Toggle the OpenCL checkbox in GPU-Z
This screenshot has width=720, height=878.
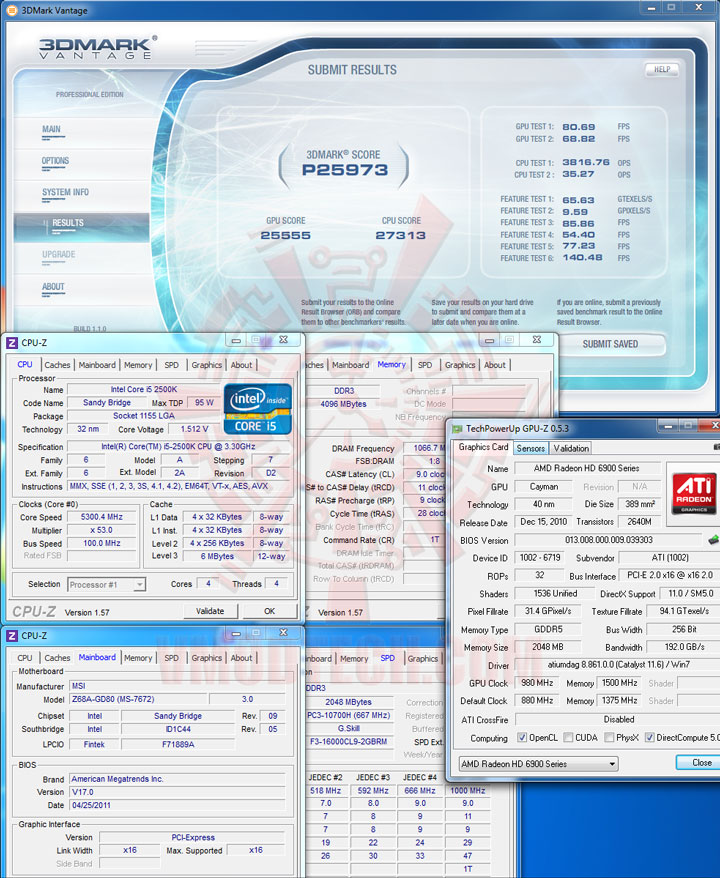pos(522,737)
